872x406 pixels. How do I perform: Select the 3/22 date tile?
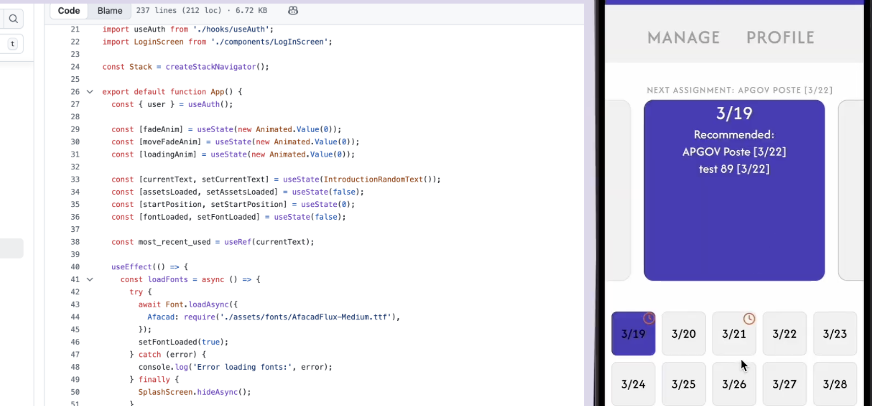tap(785, 334)
